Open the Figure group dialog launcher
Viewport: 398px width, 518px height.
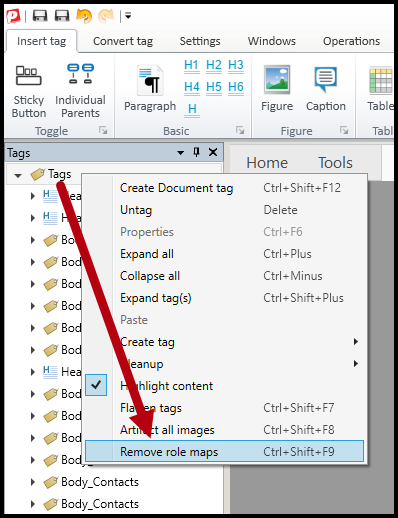pos(344,130)
